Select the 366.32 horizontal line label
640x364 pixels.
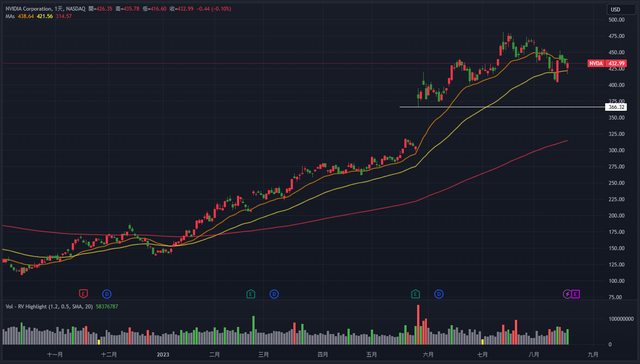[x=616, y=107]
